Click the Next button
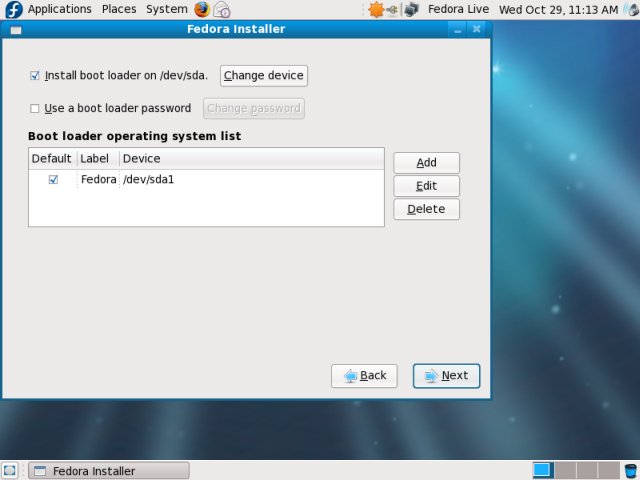This screenshot has width=640, height=480. (x=446, y=376)
